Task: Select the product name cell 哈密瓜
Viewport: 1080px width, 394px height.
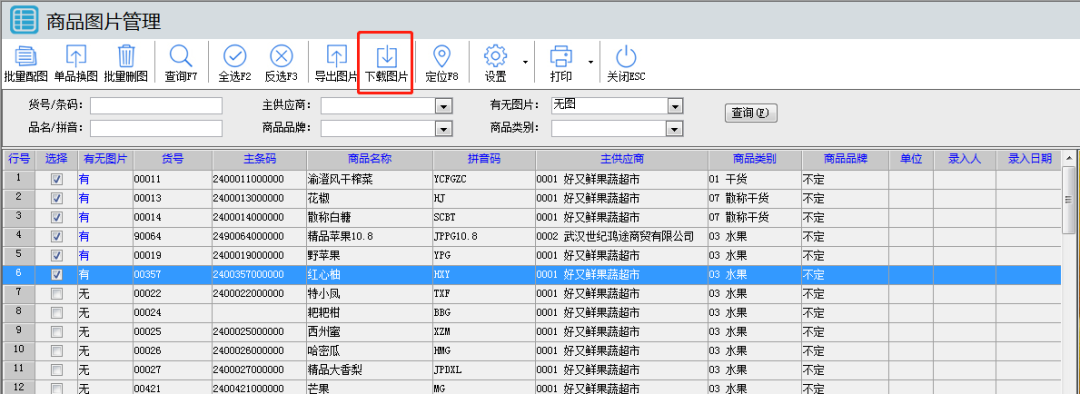Action: tap(370, 351)
